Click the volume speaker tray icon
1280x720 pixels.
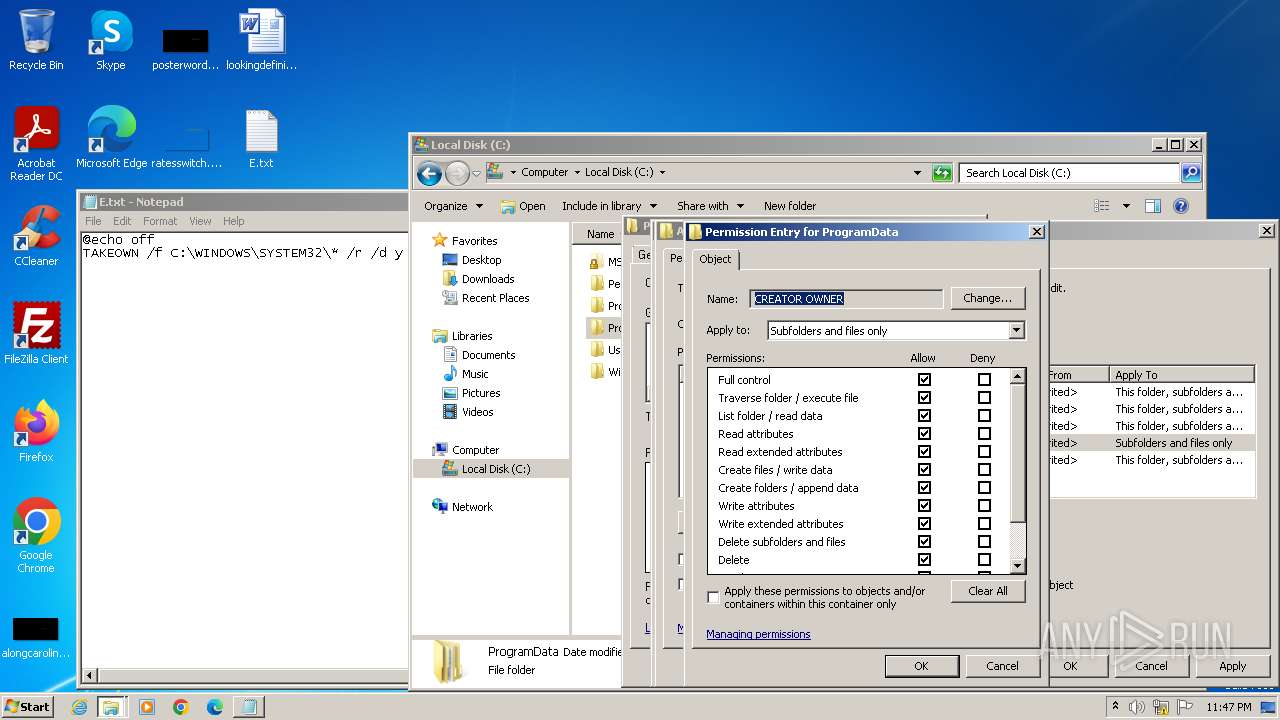coord(1136,707)
